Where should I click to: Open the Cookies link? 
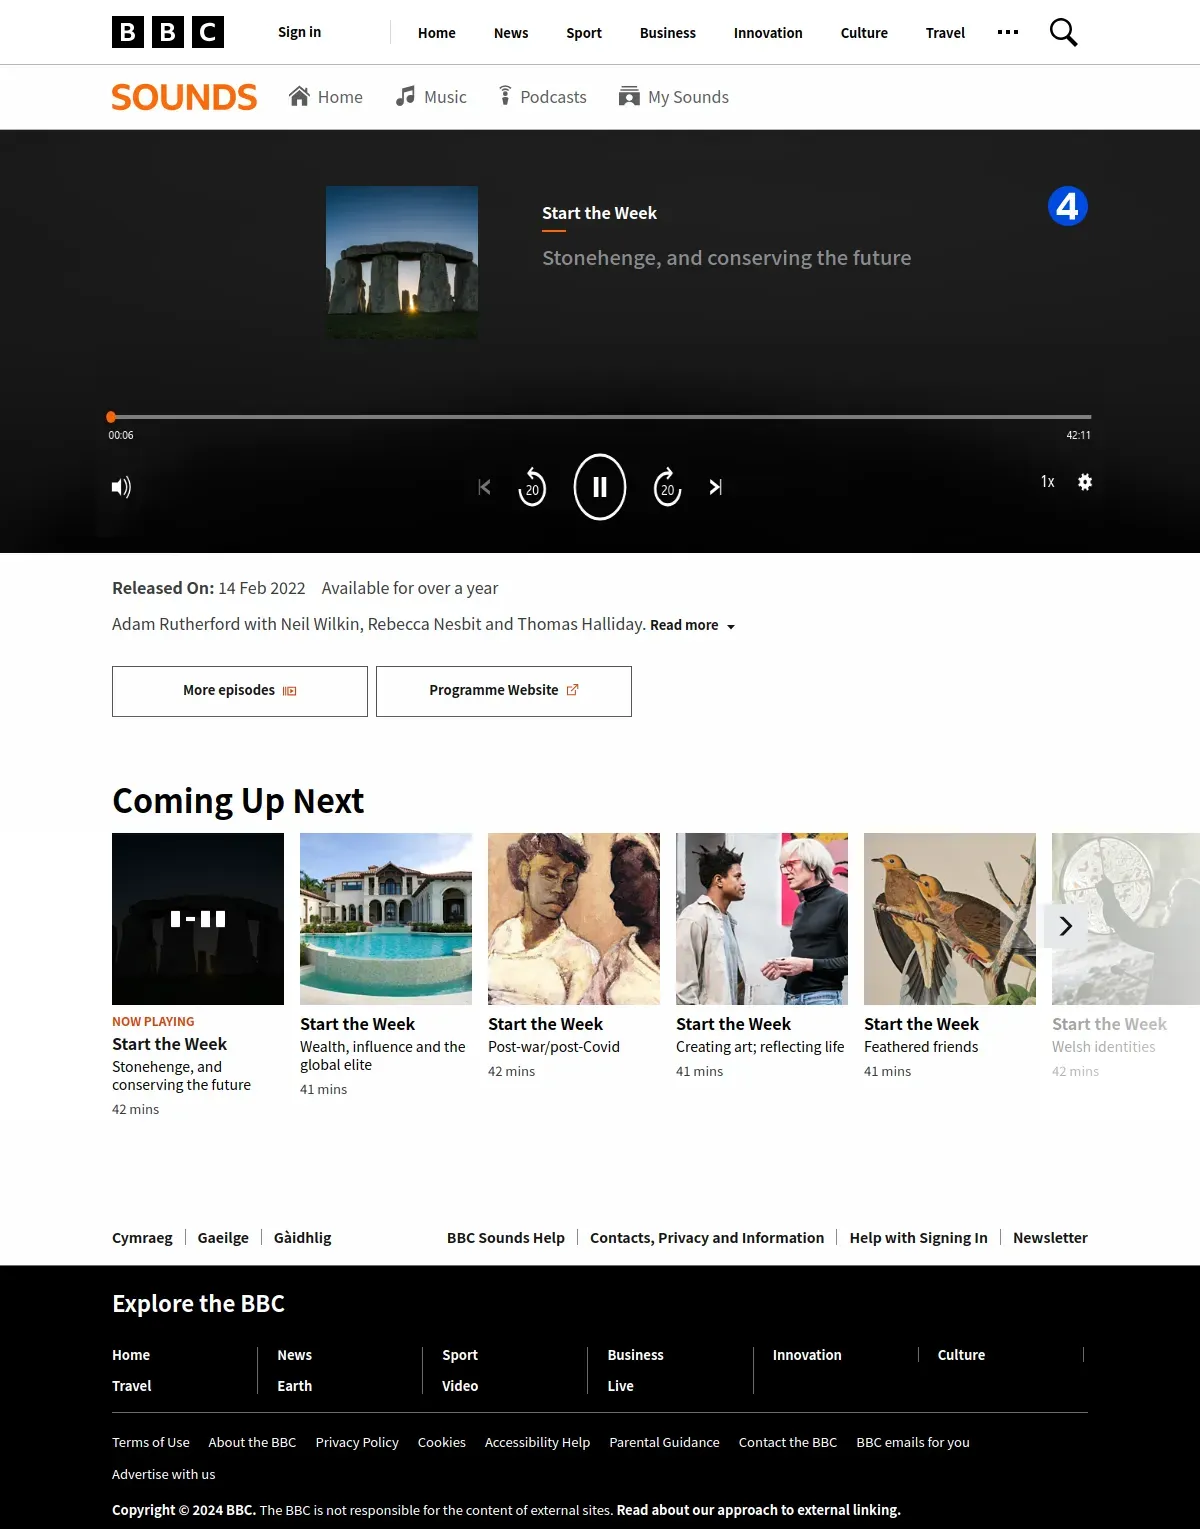442,1442
